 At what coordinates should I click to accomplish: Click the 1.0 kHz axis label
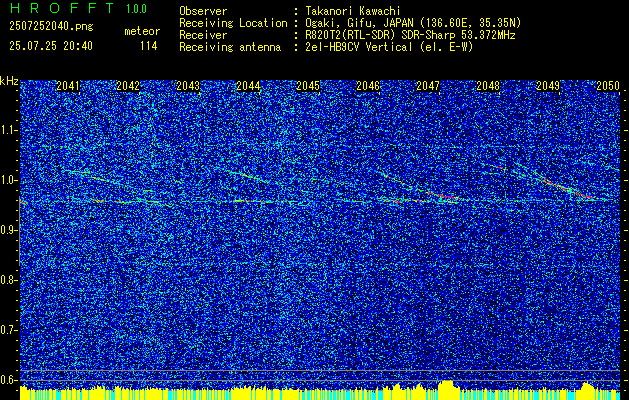click(8, 180)
